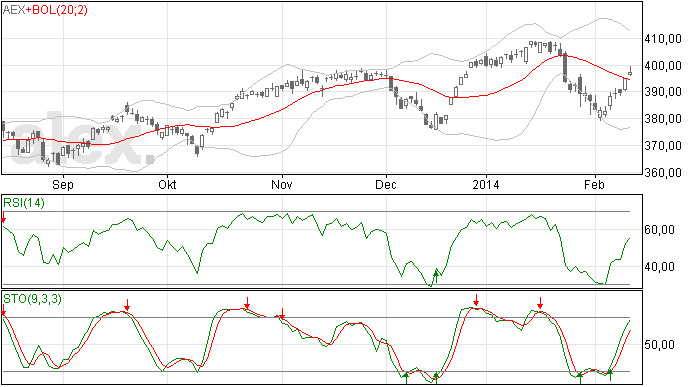Select the 370,00 price axis value
The width and height of the screenshot is (690, 387).
point(663,146)
